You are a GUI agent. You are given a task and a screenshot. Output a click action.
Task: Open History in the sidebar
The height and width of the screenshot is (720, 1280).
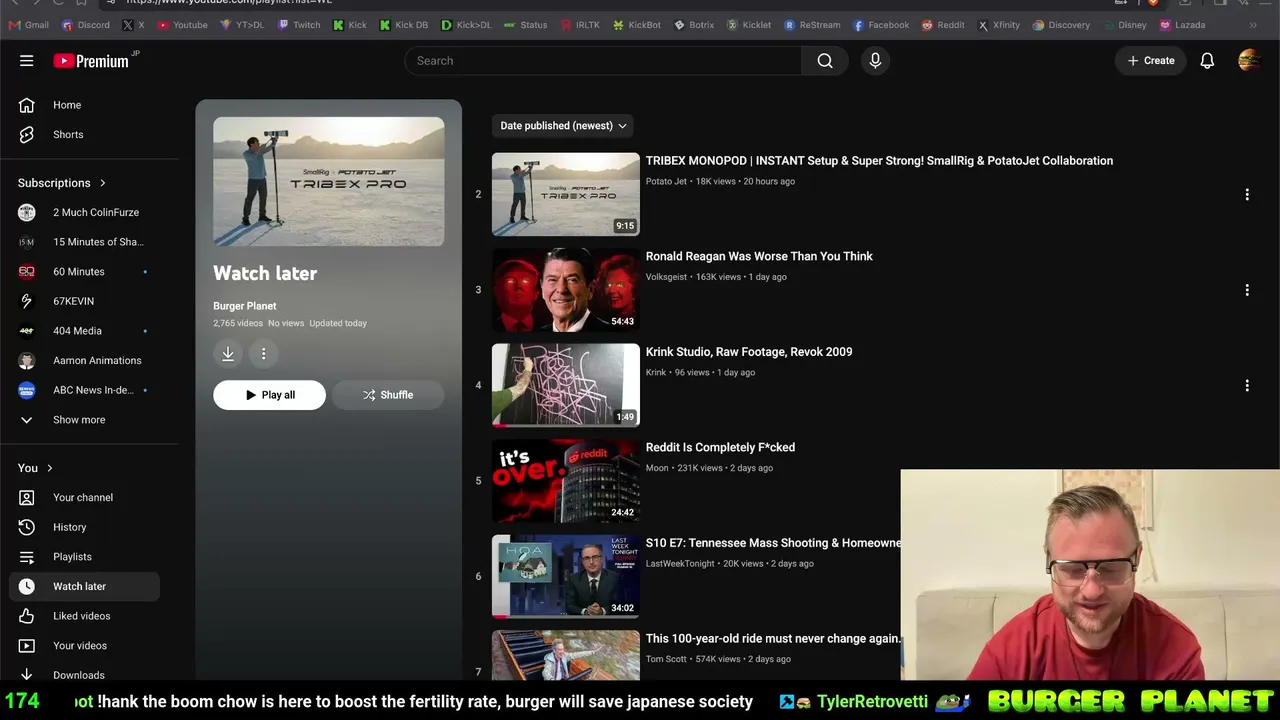point(85,527)
